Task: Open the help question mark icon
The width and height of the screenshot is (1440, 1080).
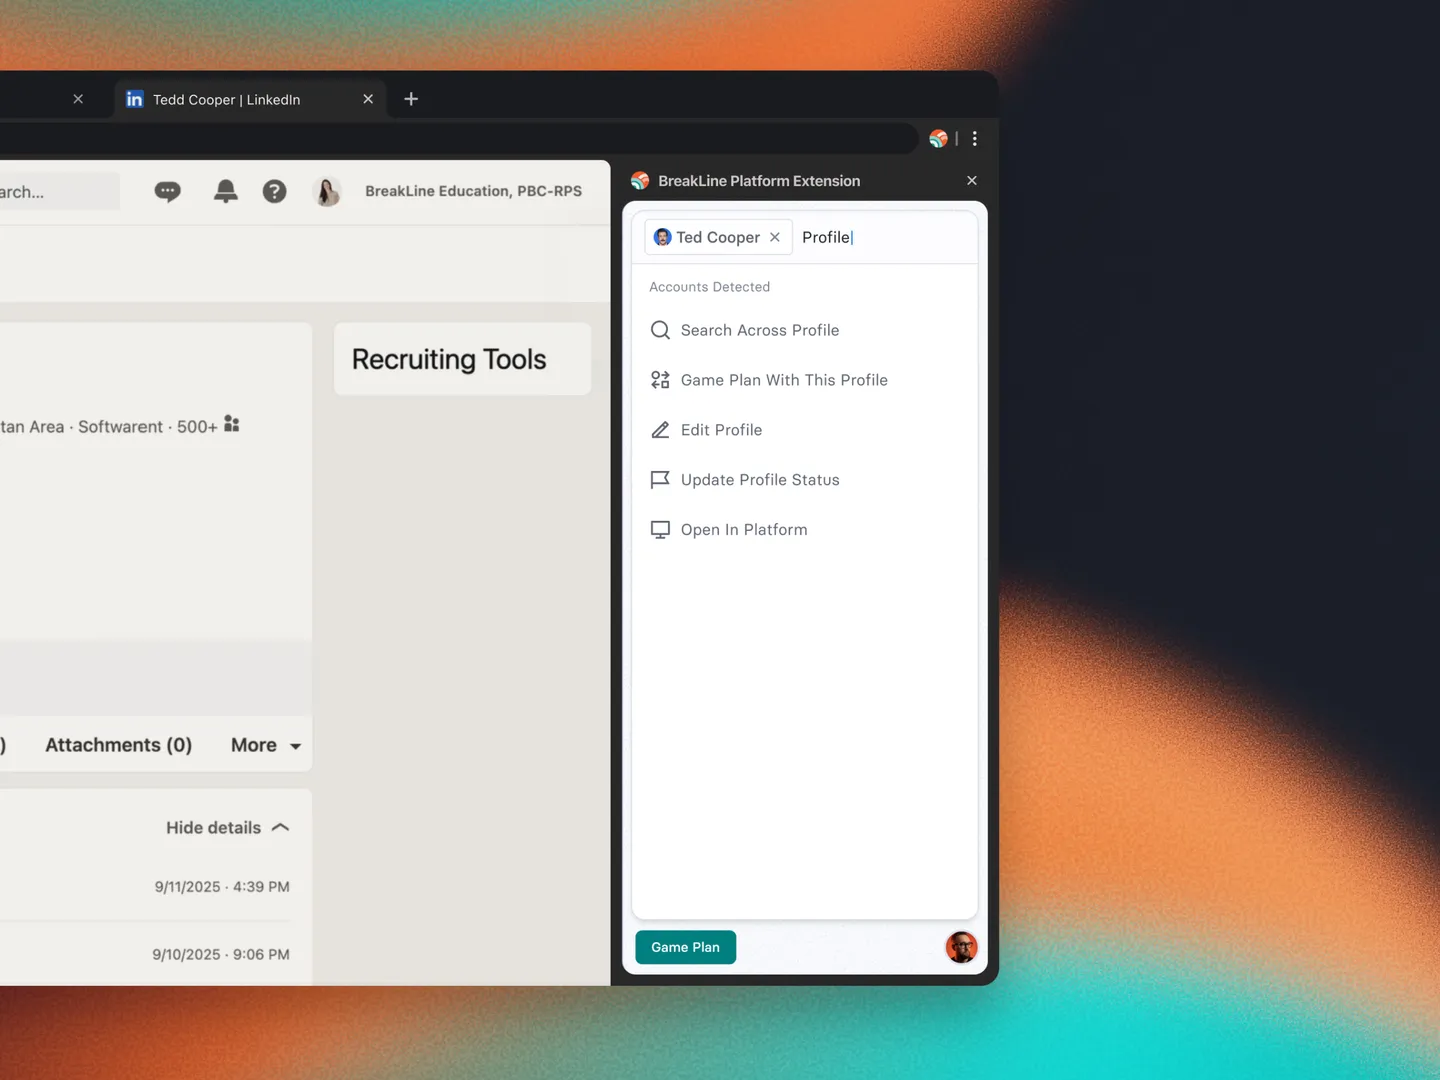Action: coord(274,191)
